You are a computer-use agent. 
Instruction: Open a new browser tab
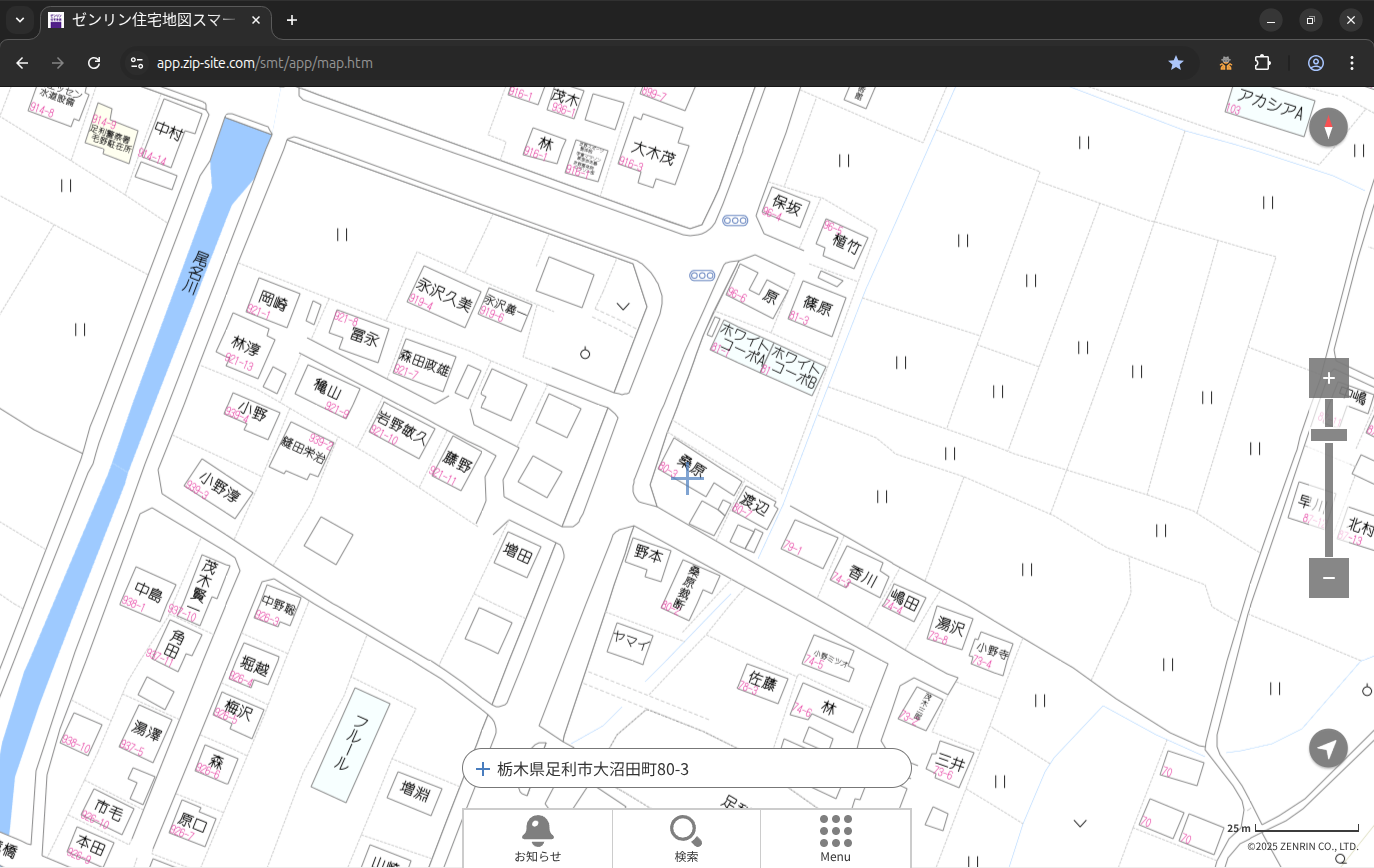292,20
